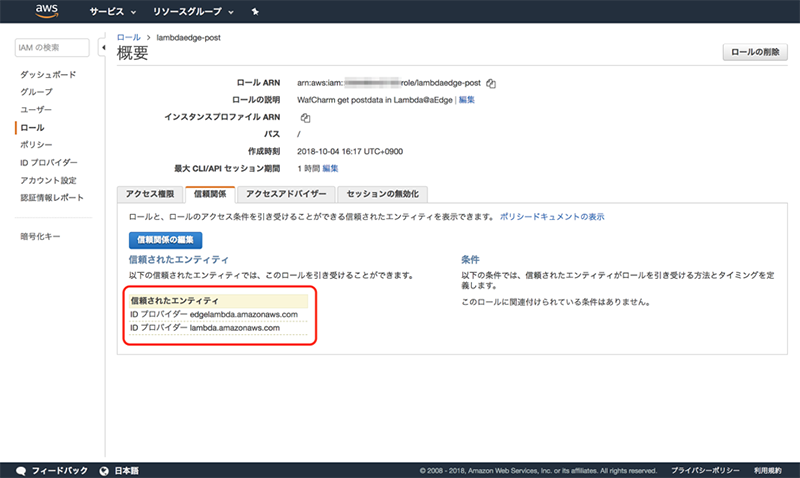
Task: Collapse the IAM sidebar with arrow handle
Action: (x=104, y=48)
